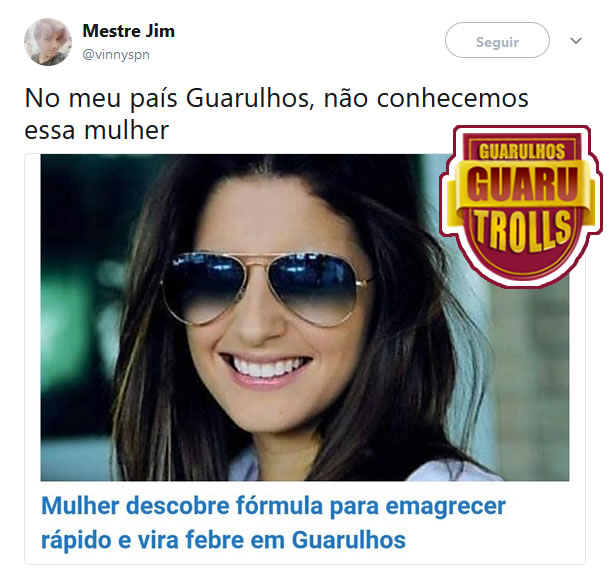Click 'não conhecemos' in the tweet

pyautogui.click(x=426, y=98)
